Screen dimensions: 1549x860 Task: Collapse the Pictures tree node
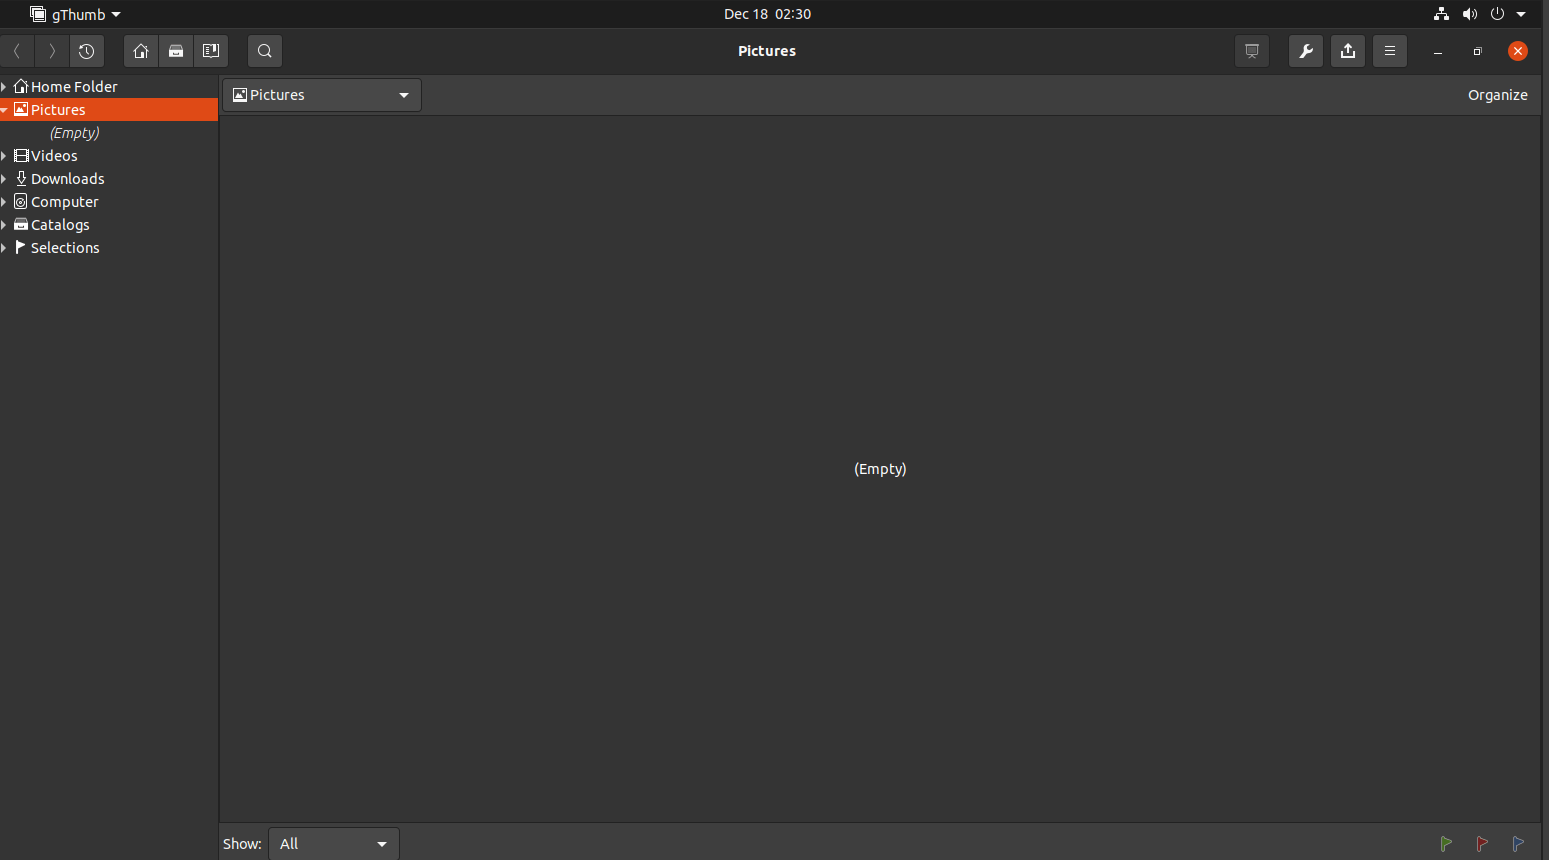[4, 110]
